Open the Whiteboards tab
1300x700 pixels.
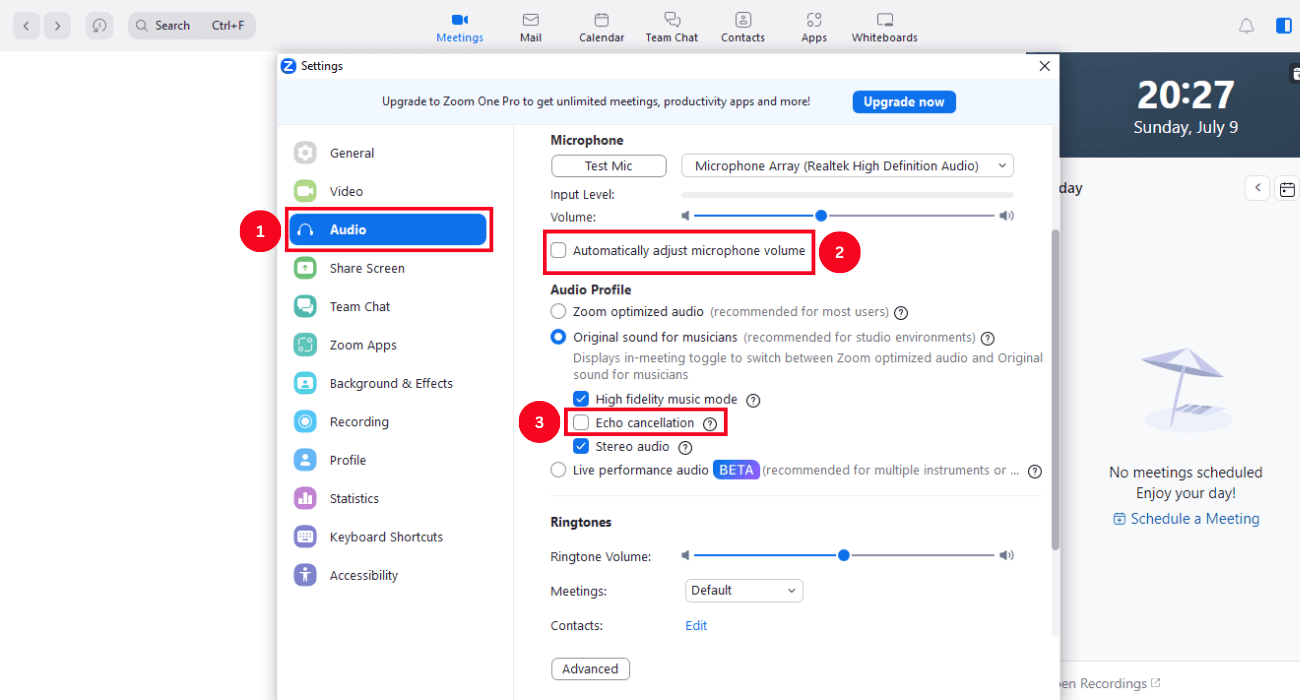884,27
